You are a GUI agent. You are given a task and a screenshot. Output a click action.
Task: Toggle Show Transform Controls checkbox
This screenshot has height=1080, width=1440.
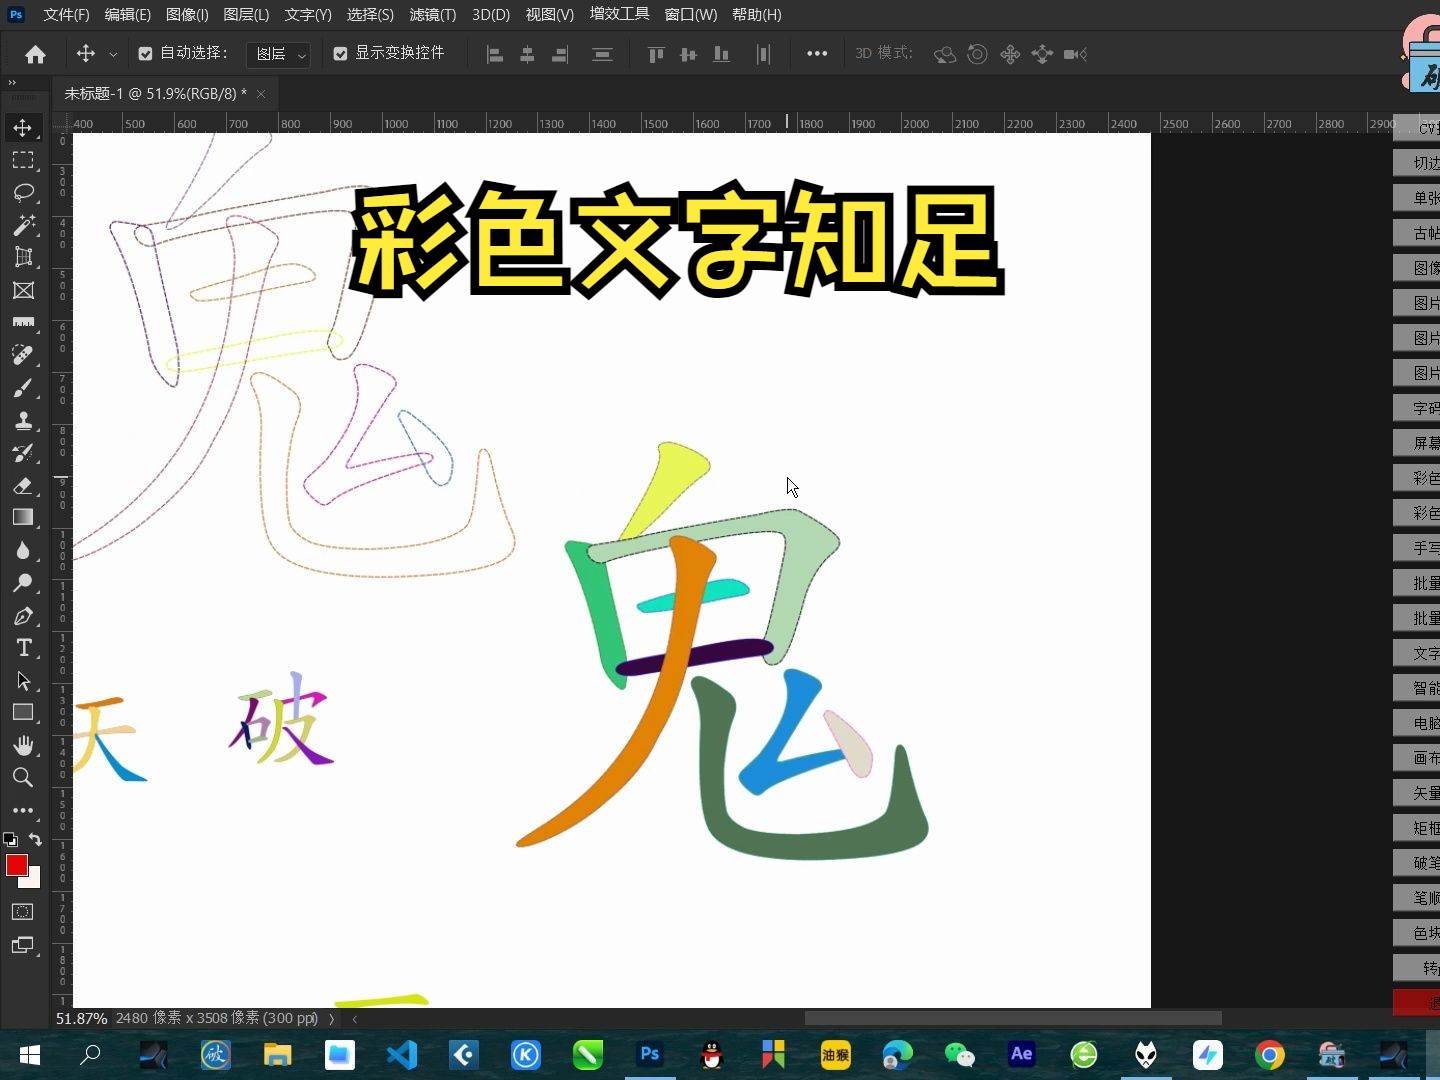(340, 54)
